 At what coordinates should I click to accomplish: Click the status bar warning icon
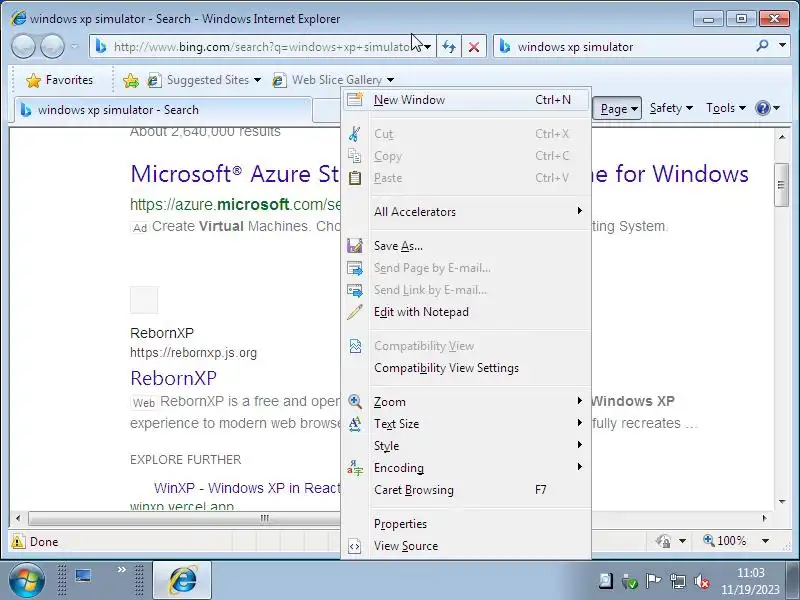point(18,541)
